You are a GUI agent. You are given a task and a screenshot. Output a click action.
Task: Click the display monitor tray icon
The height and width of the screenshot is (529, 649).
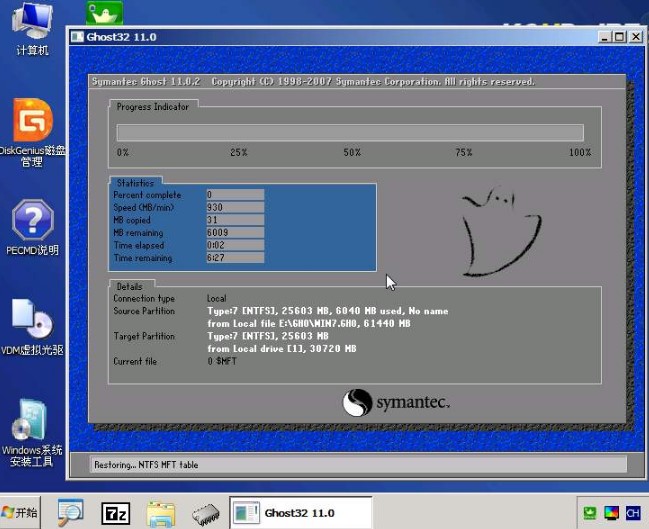pos(611,513)
